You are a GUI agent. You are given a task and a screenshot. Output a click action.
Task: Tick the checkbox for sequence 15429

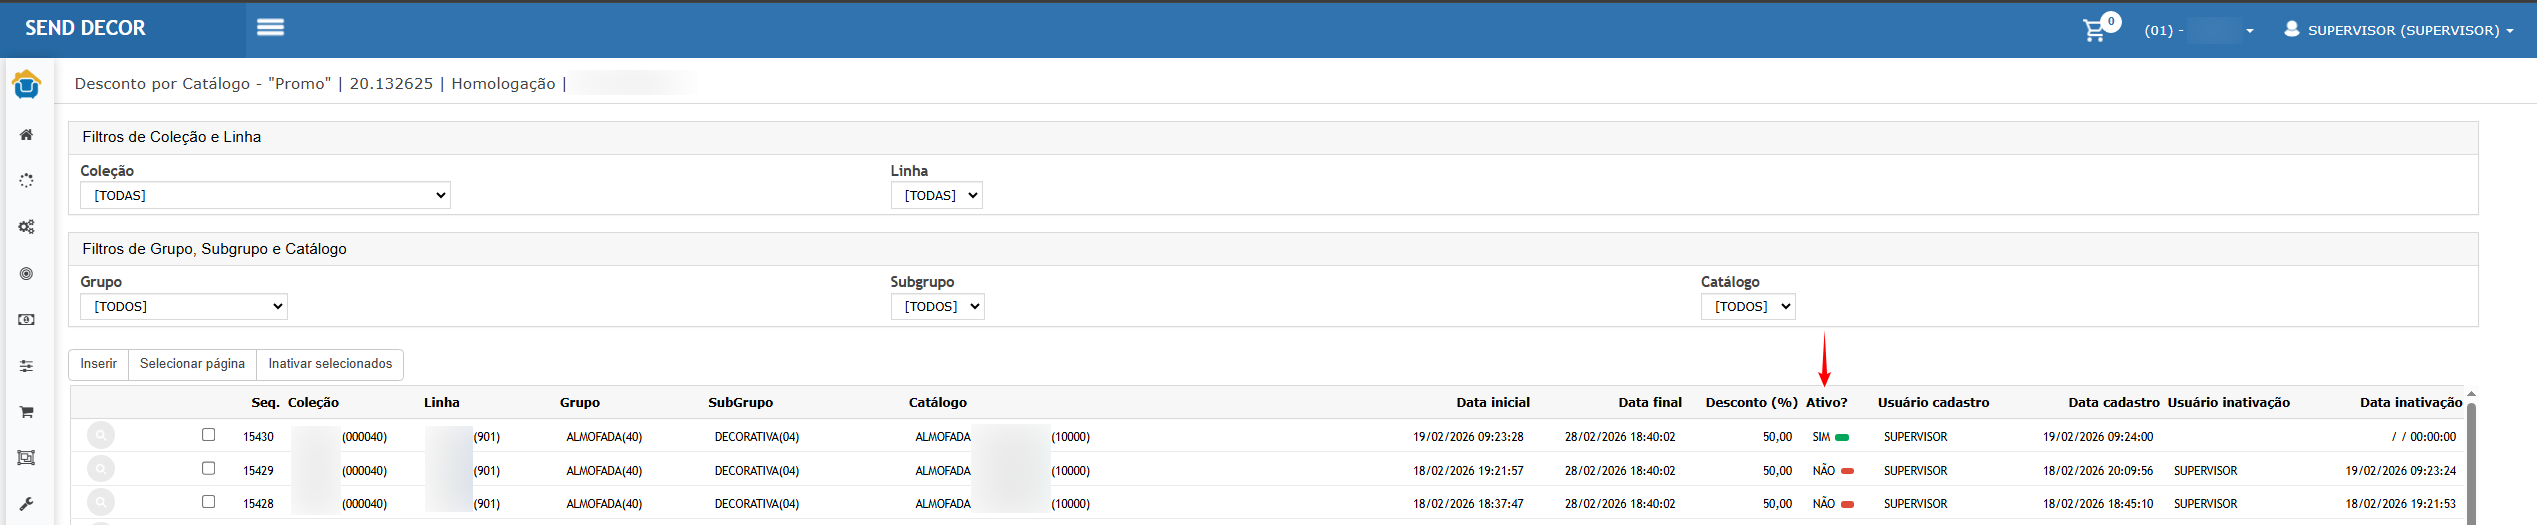(208, 468)
